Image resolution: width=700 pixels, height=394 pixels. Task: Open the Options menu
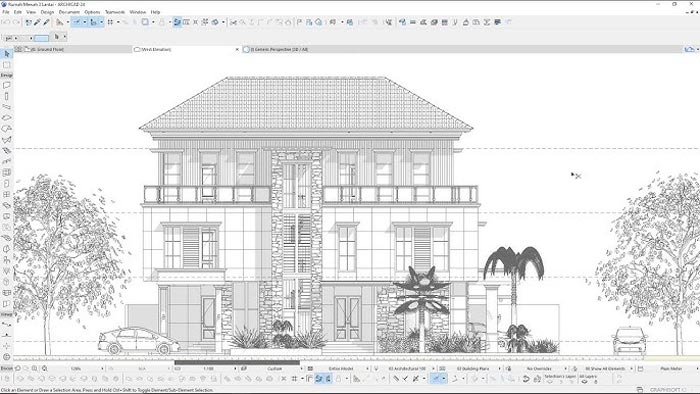92,12
